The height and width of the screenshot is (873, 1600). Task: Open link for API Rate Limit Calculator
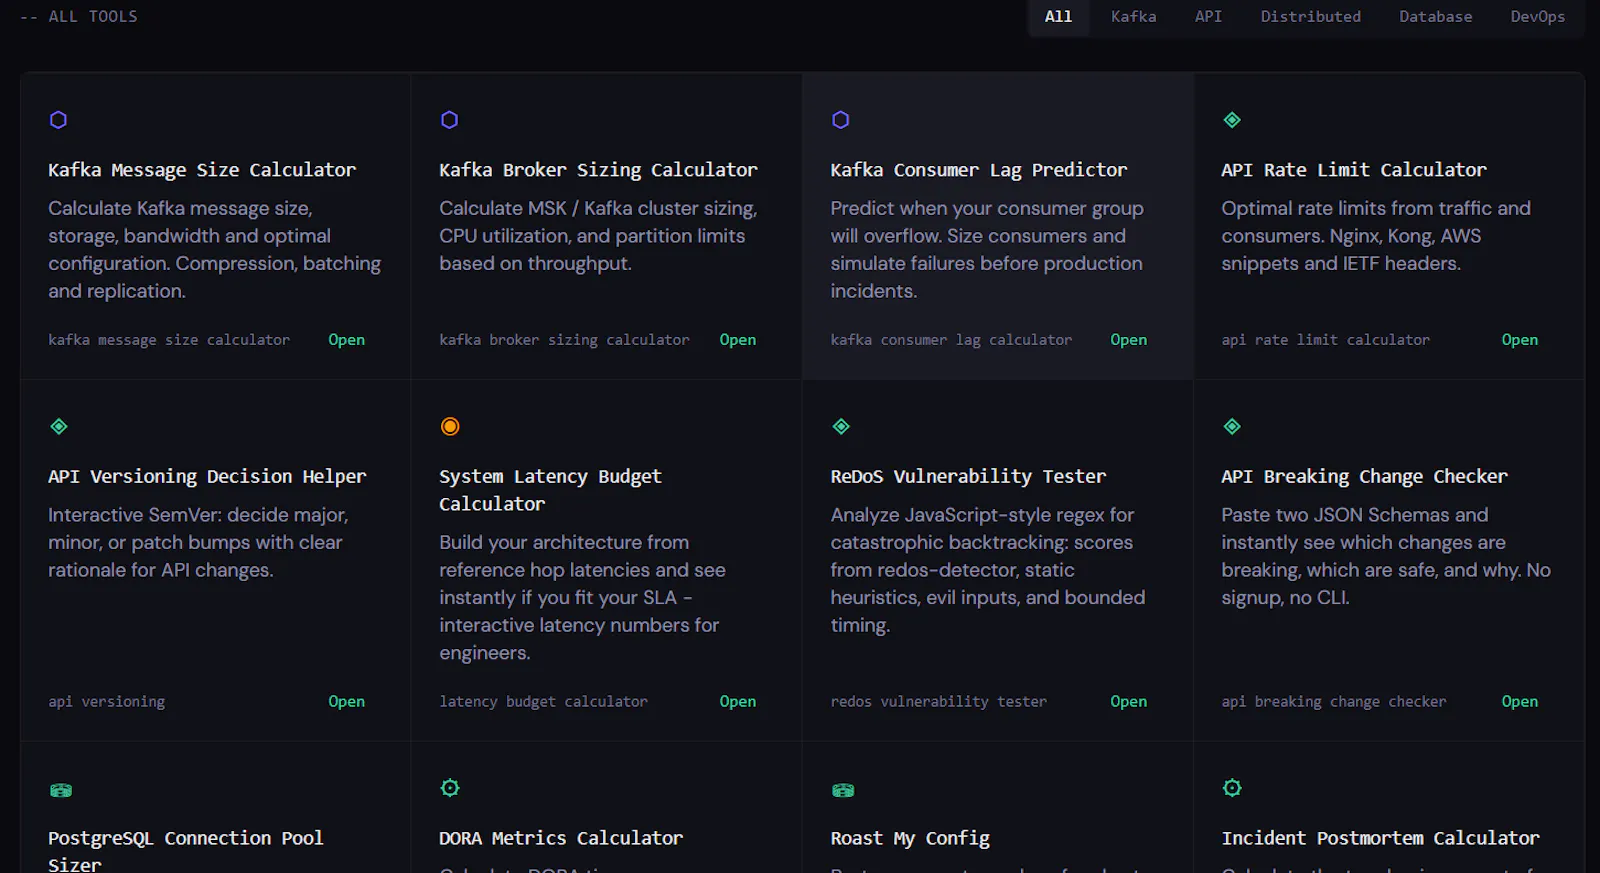(1519, 340)
